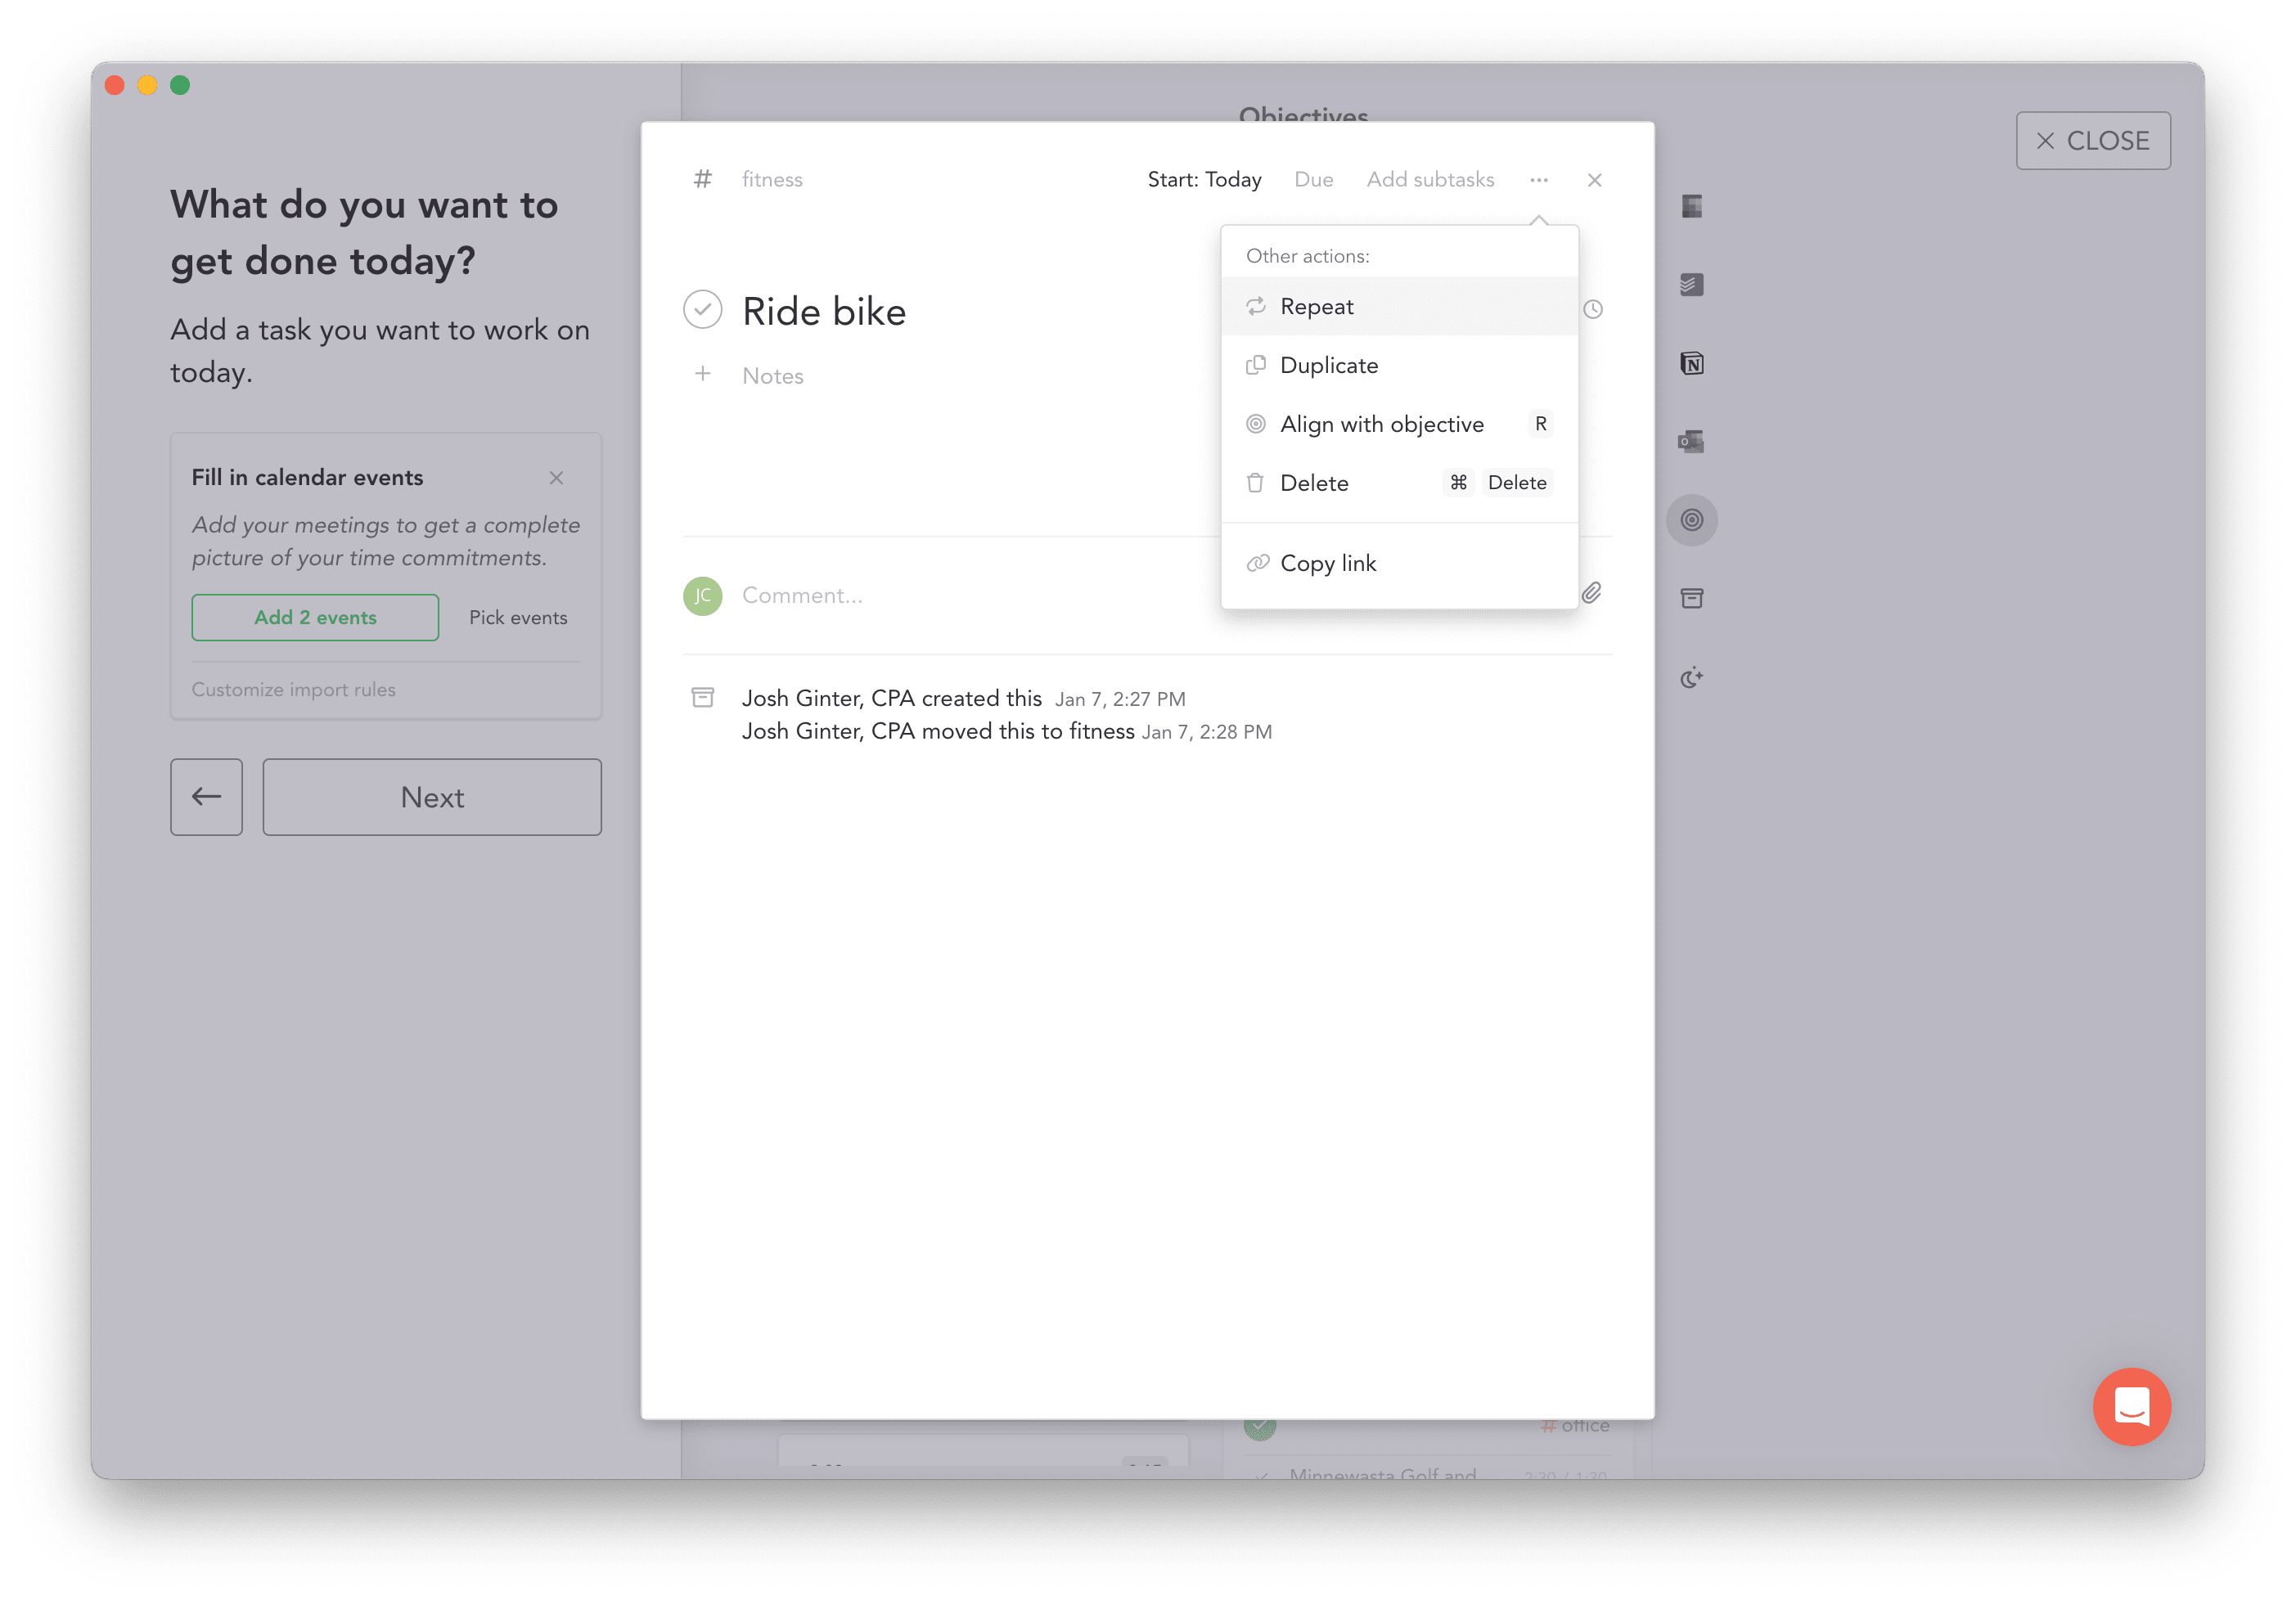2296x1600 pixels.
Task: Open the Archive box sidebar icon
Action: coord(1692,598)
